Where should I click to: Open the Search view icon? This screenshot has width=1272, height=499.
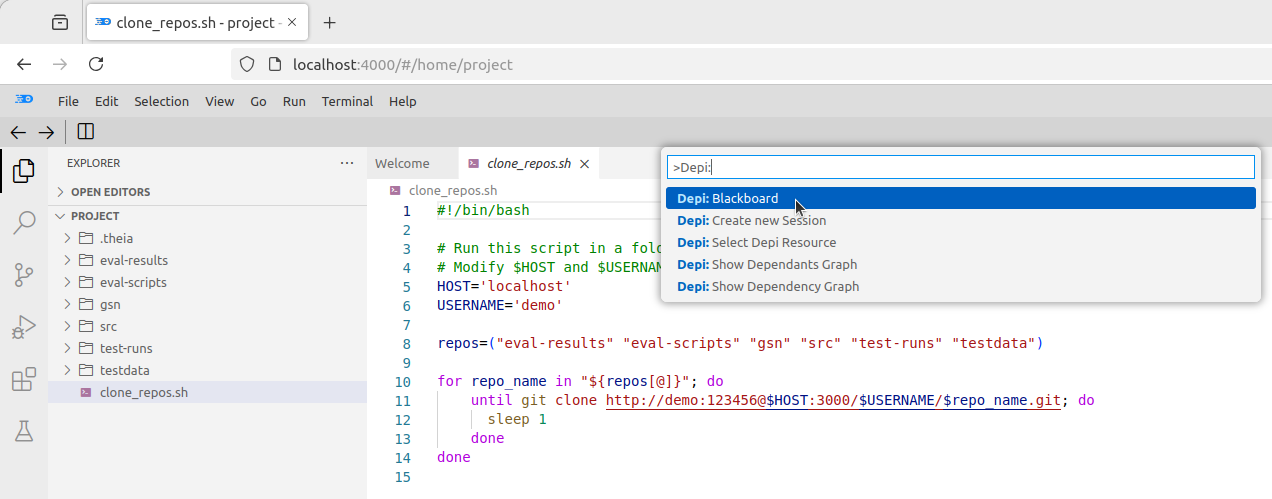click(x=23, y=223)
